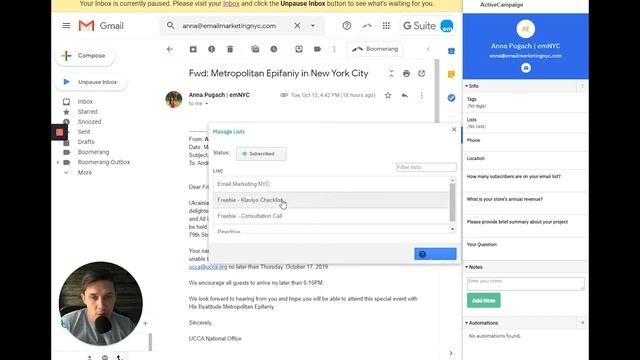Open the Subscribed status dropdown
This screenshot has width=640, height=360.
click(x=261, y=154)
